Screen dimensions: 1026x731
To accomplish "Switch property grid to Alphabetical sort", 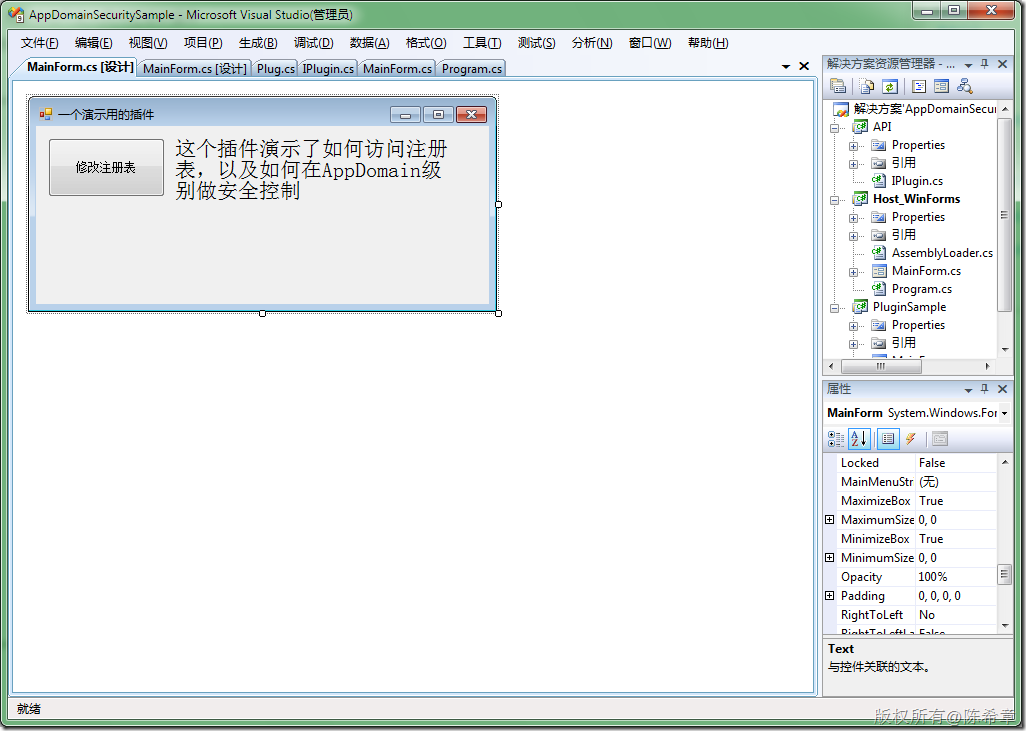I will point(859,438).
